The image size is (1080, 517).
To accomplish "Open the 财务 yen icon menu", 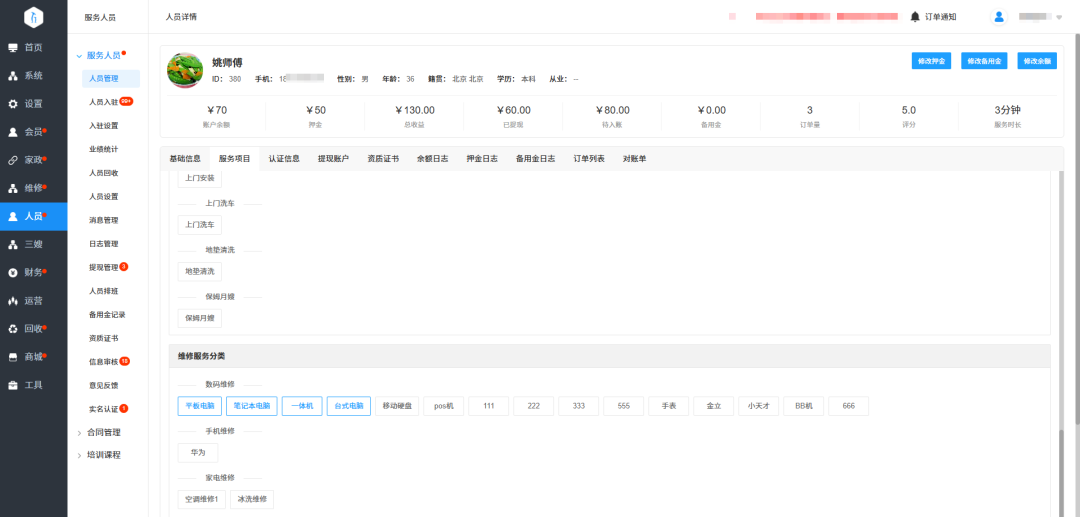I will [x=12, y=273].
